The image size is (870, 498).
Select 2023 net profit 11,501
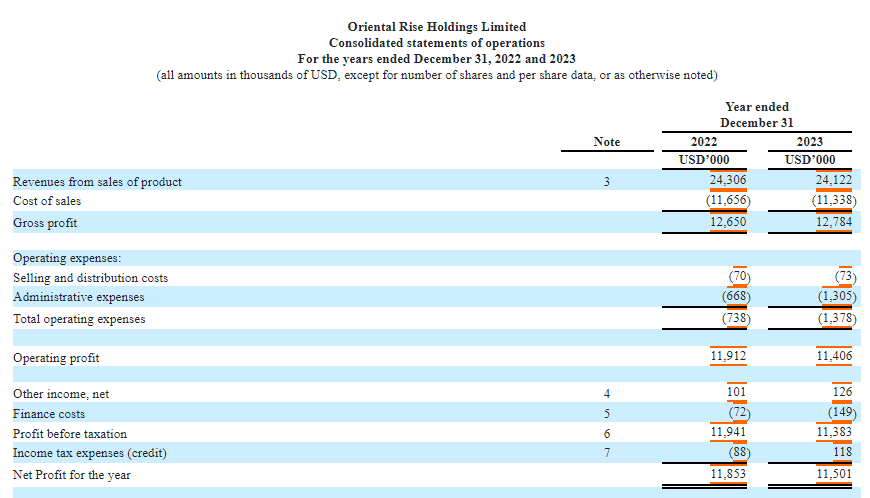[833, 474]
